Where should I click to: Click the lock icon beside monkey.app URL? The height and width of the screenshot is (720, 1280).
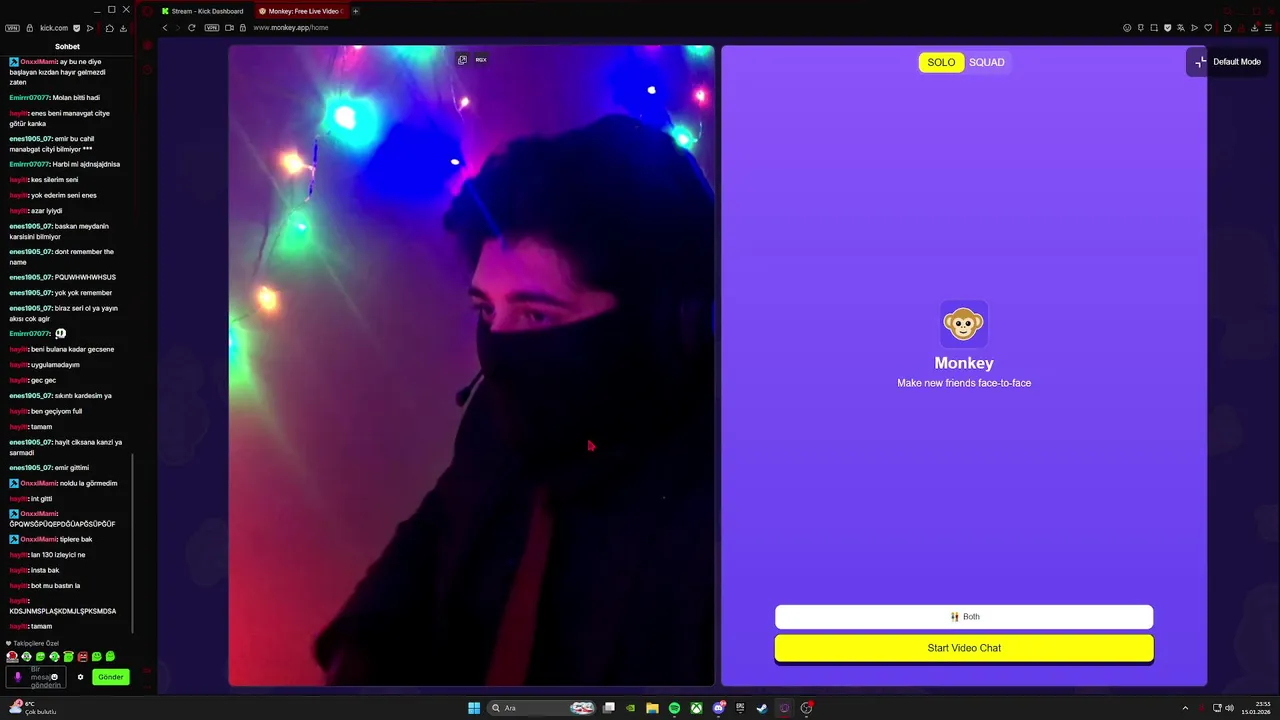coord(243,28)
